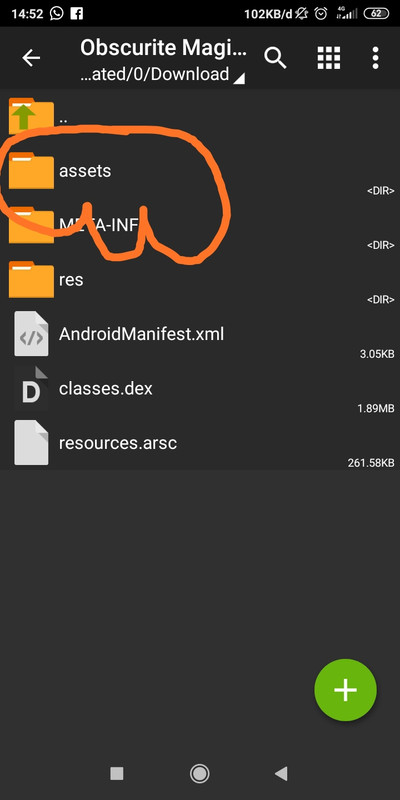
Task: Select the resources.arsc file icon
Action: click(x=31, y=443)
